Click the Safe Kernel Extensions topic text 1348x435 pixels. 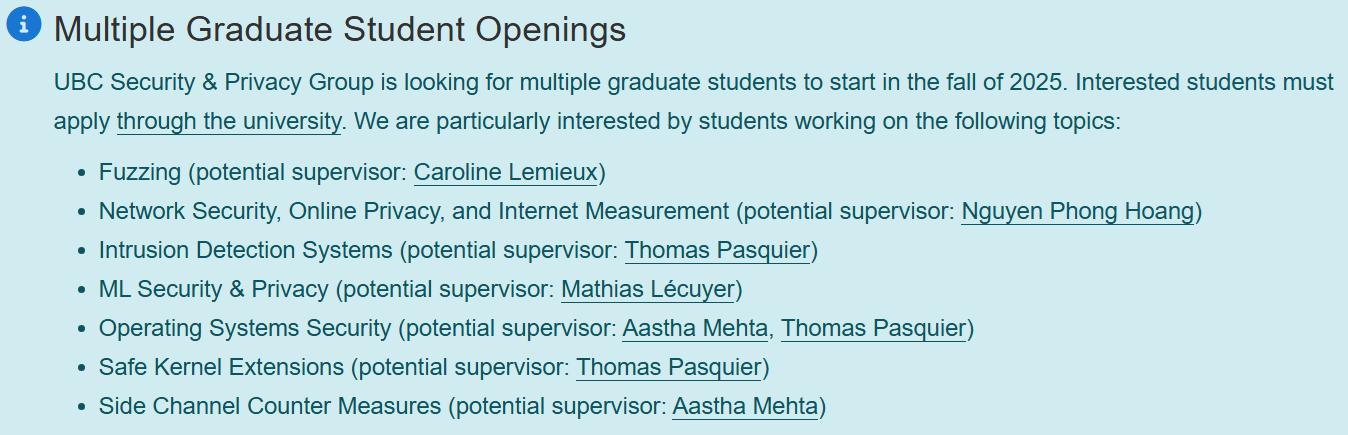coord(222,367)
